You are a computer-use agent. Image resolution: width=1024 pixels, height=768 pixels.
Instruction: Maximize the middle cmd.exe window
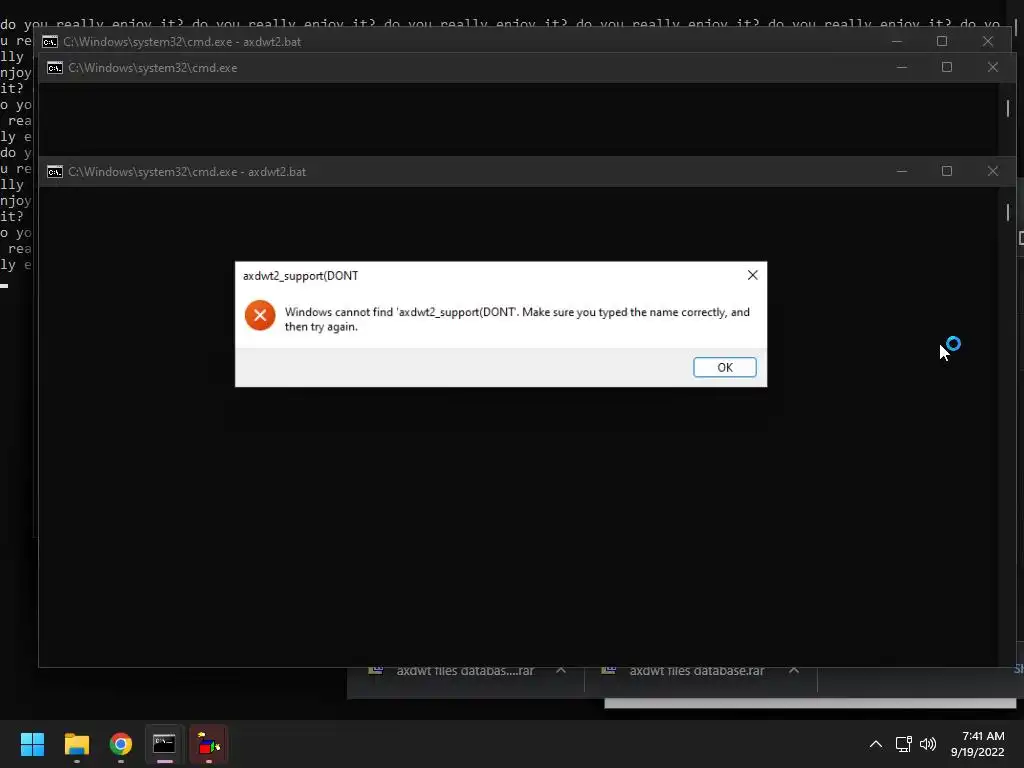(x=947, y=67)
